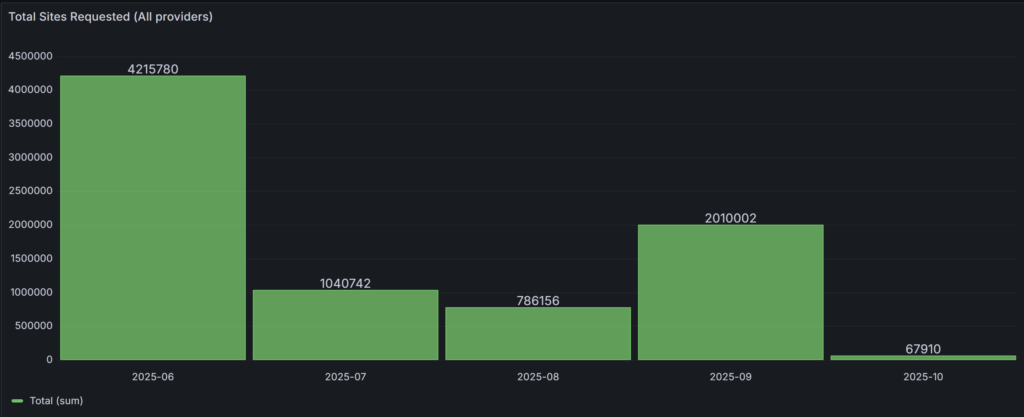Select the green bar for 2025-07

pos(345,325)
